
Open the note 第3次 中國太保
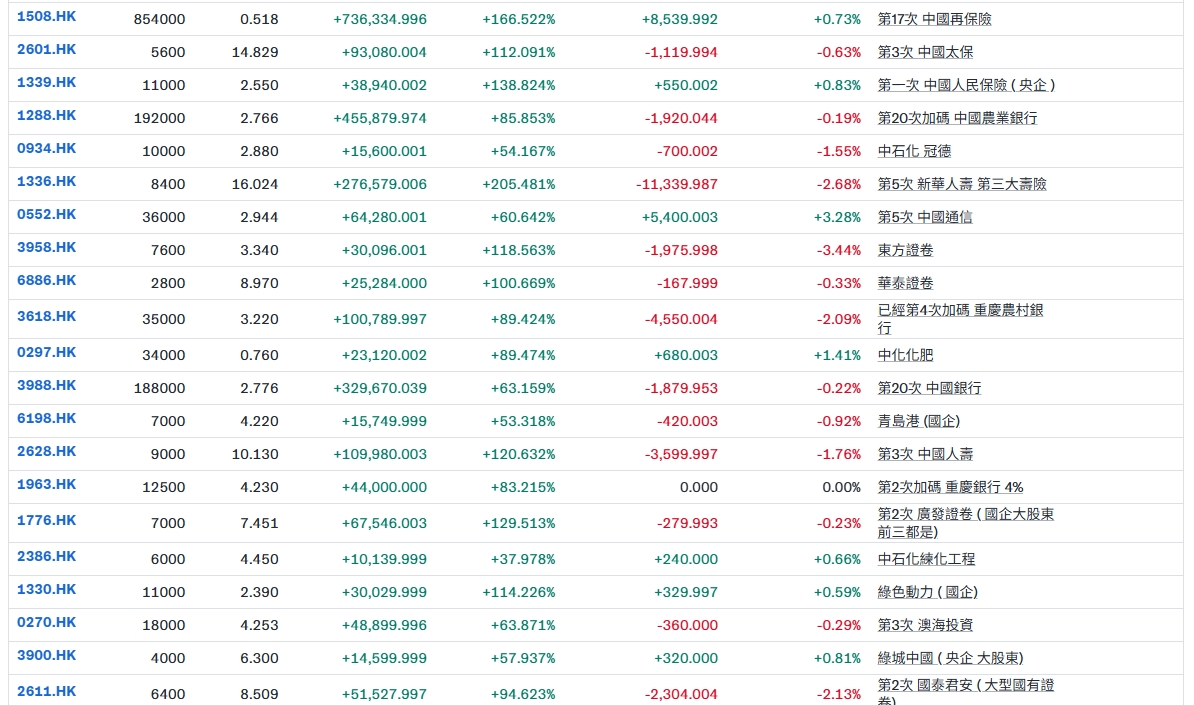tap(925, 53)
